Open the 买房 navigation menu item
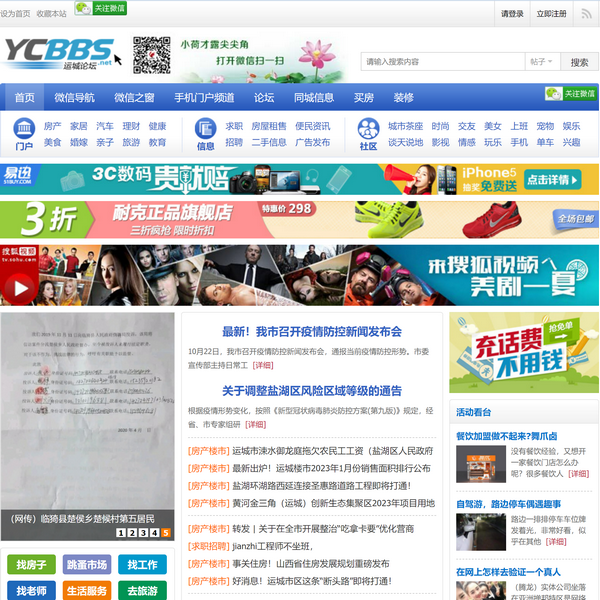The width and height of the screenshot is (600, 600). pyautogui.click(x=364, y=98)
